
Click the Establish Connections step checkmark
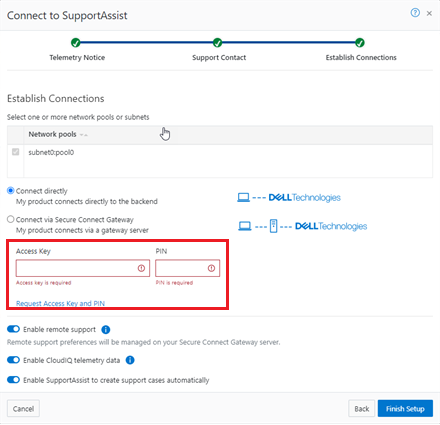pos(360,43)
